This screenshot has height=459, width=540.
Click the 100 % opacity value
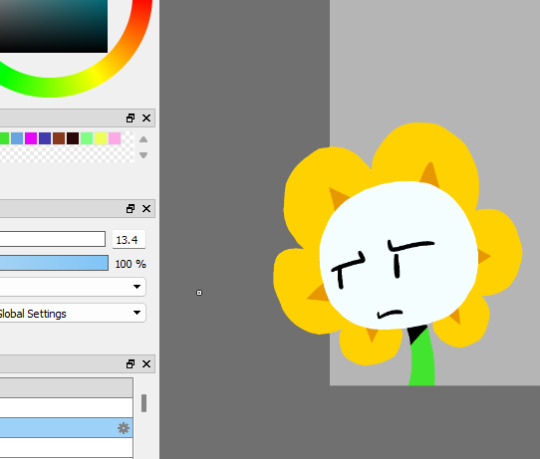131,264
